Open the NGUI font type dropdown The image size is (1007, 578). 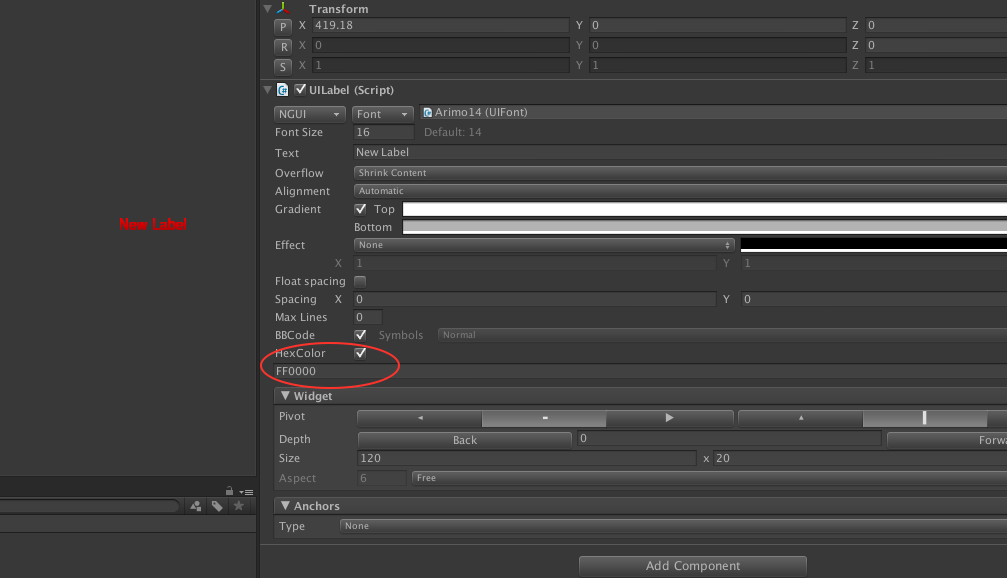pos(310,114)
